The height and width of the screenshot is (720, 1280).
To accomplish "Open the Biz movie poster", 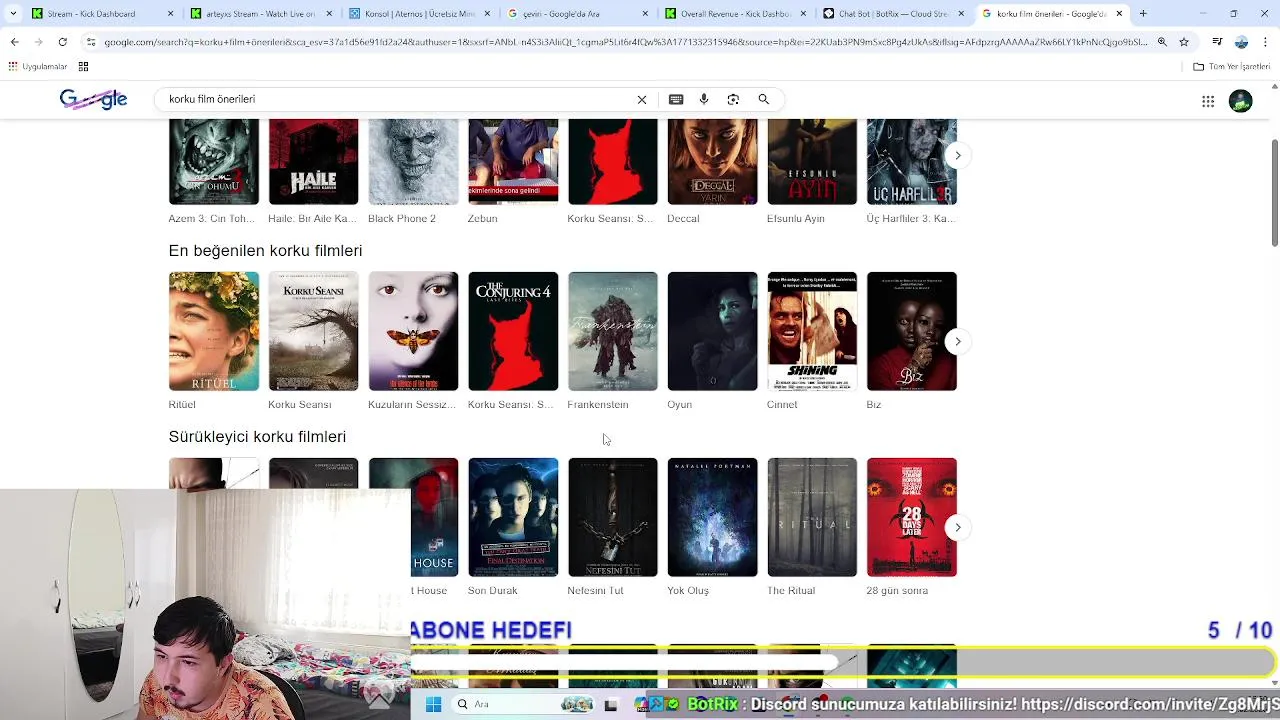I will [912, 331].
